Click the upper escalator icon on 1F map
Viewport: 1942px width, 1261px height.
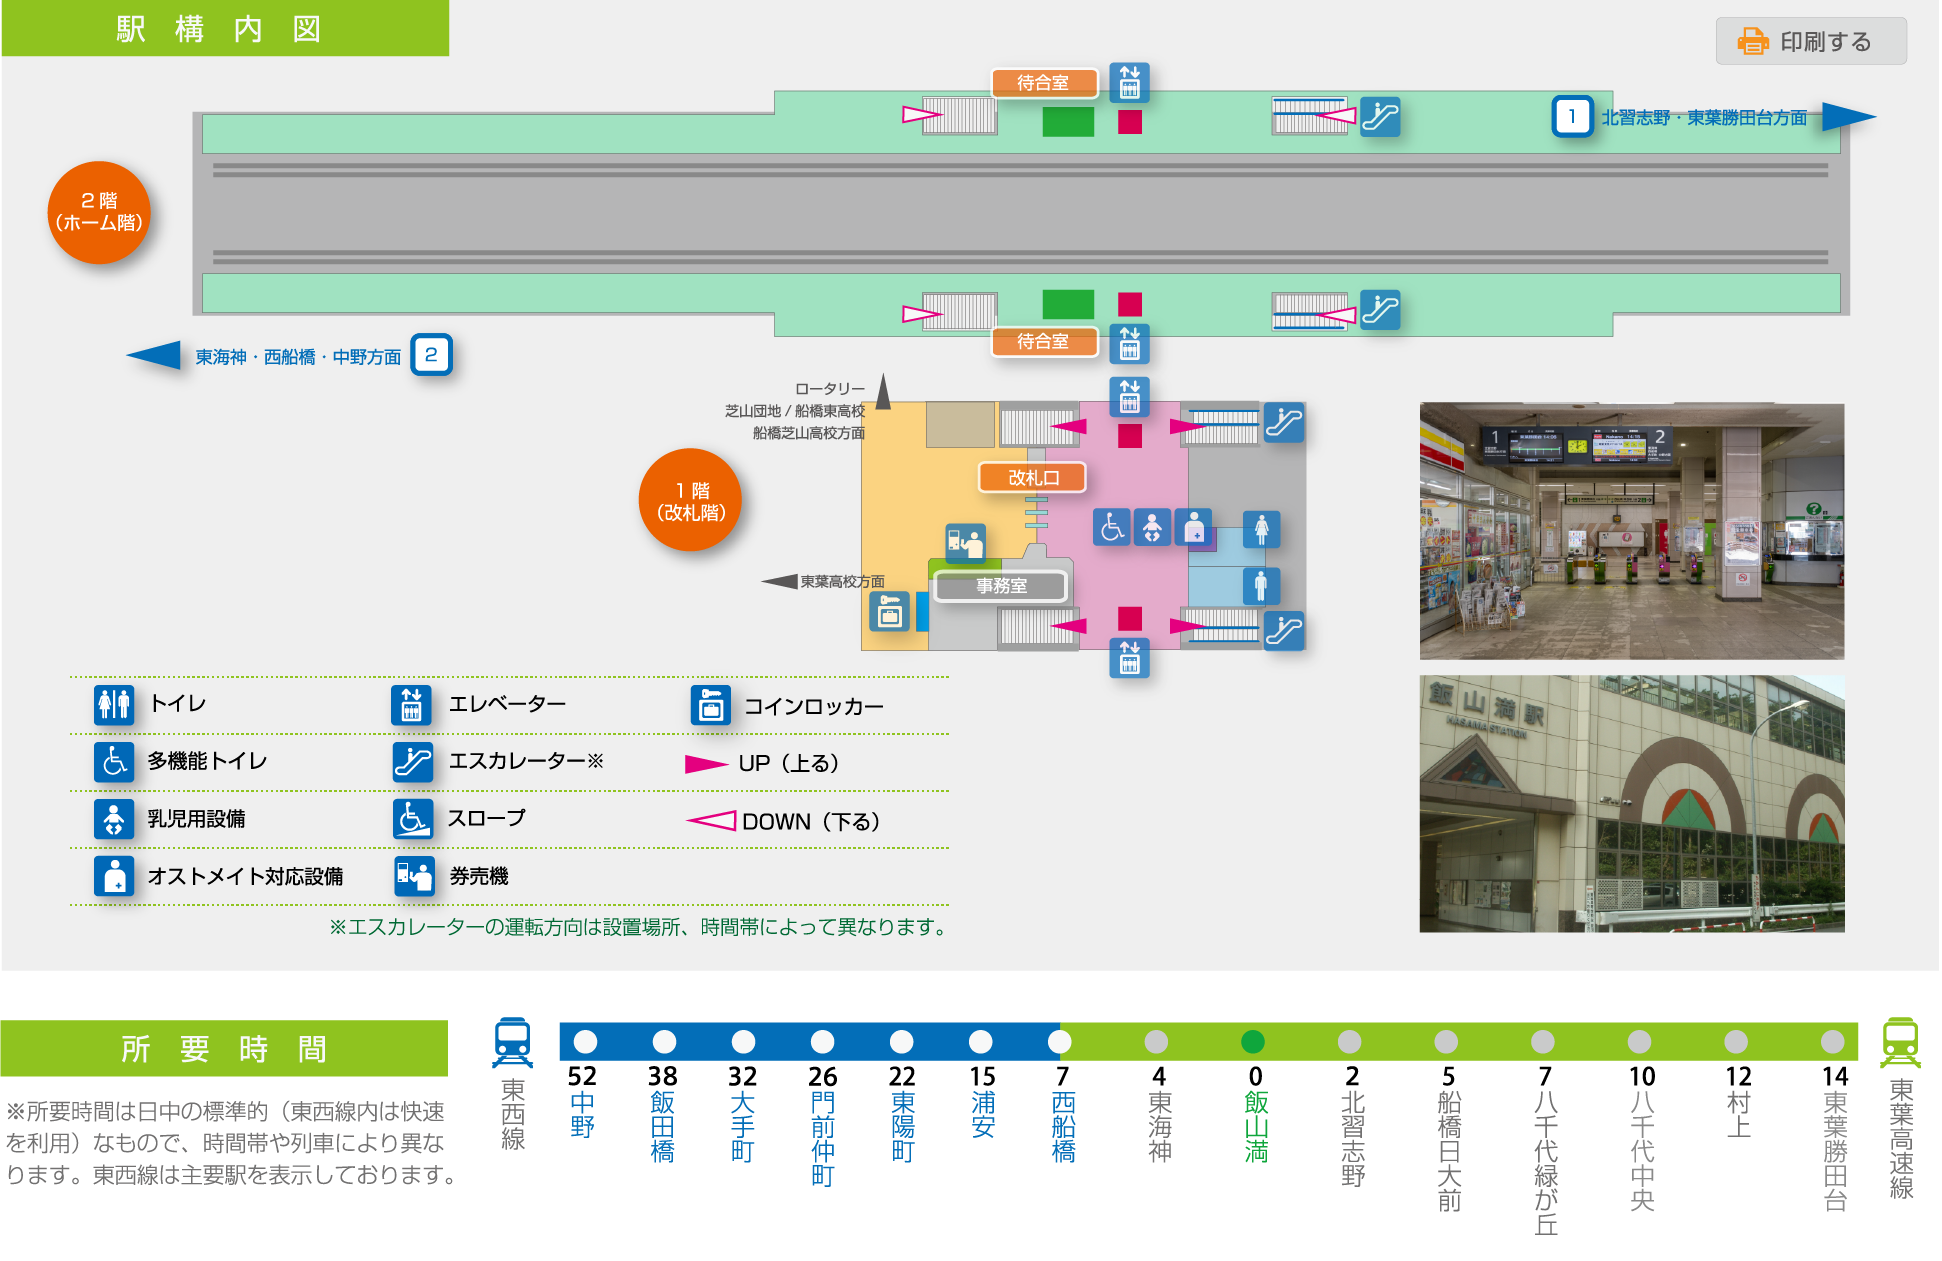click(x=1284, y=422)
